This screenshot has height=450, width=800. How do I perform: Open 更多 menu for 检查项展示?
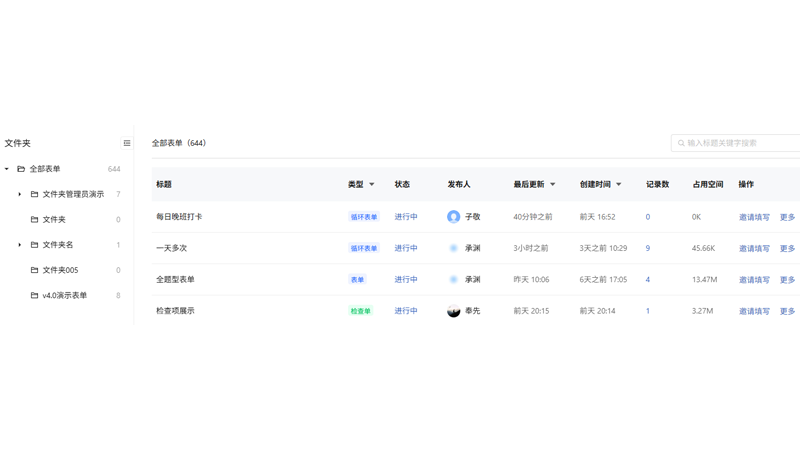[787, 311]
